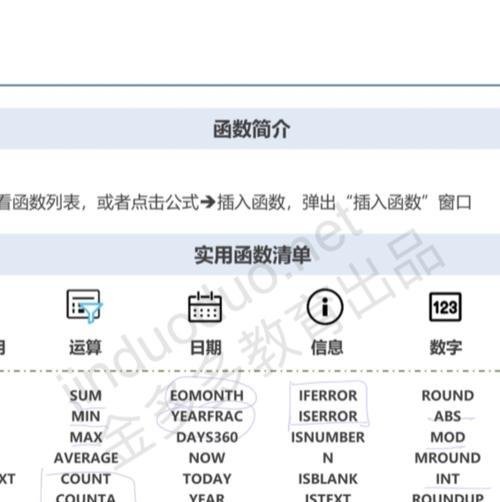Screen dimensions: 500x502
Task: Click the 数字 category label
Action: coord(446,347)
